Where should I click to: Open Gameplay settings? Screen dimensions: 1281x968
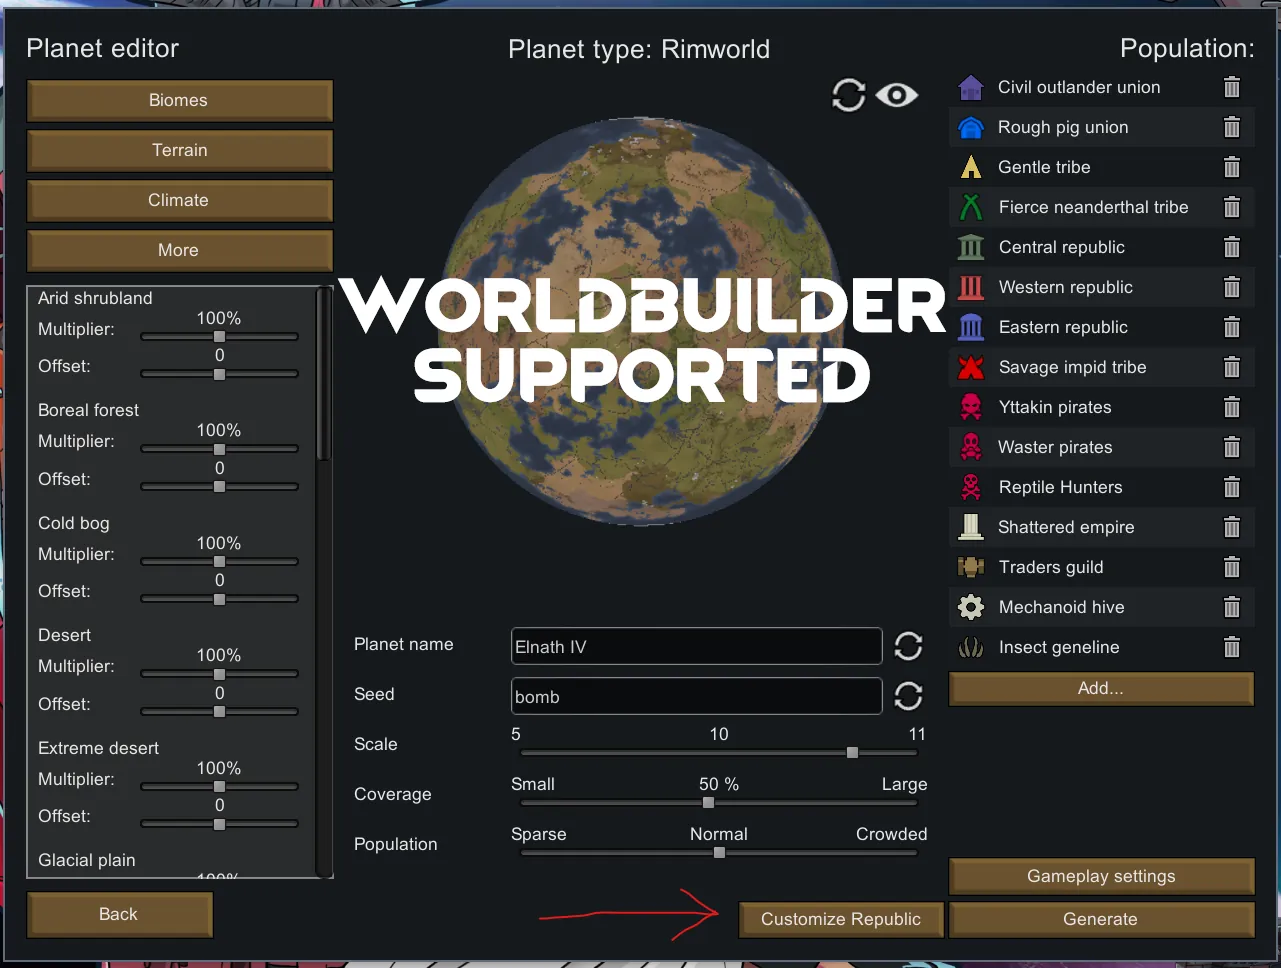point(1101,877)
